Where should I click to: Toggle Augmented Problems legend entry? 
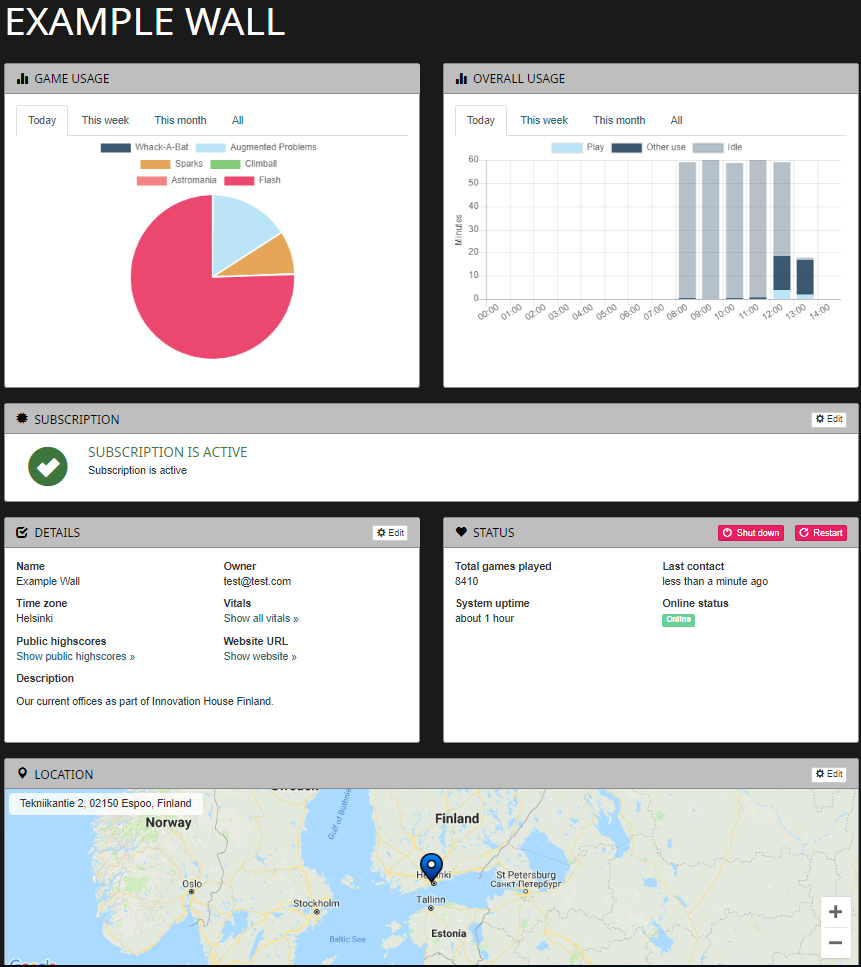click(x=256, y=147)
